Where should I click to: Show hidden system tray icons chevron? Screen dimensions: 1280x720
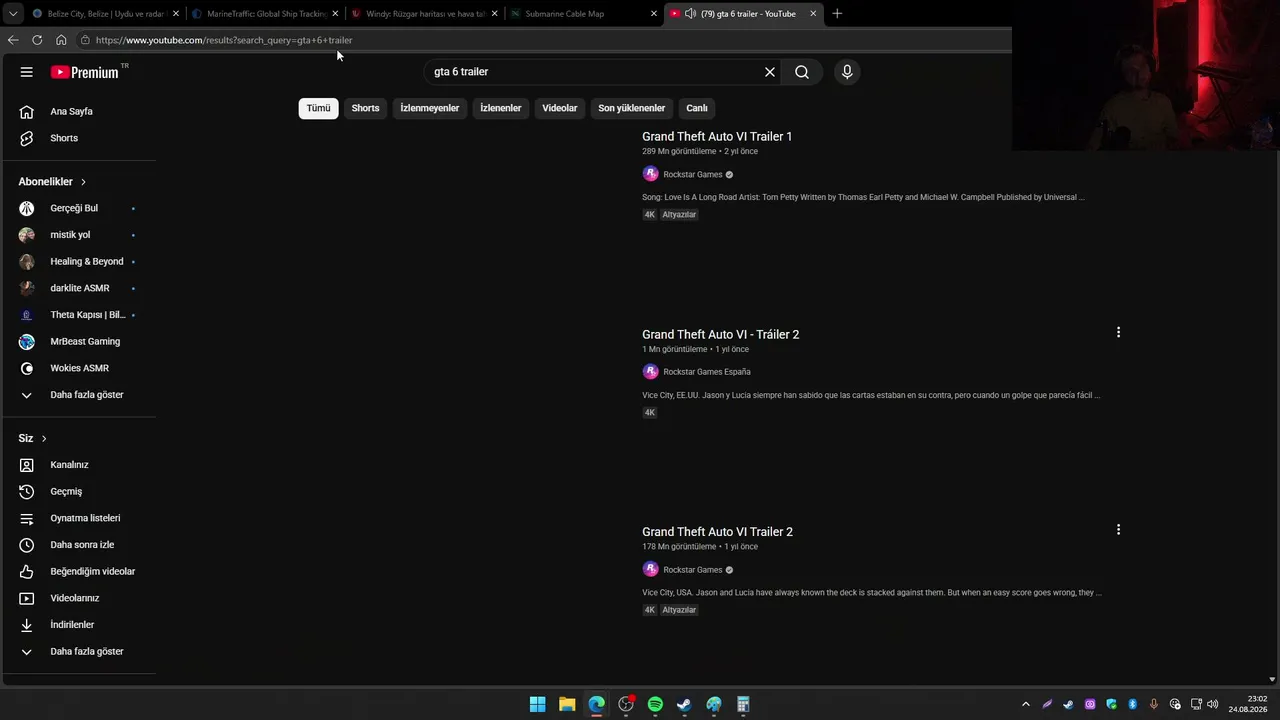click(x=1025, y=704)
